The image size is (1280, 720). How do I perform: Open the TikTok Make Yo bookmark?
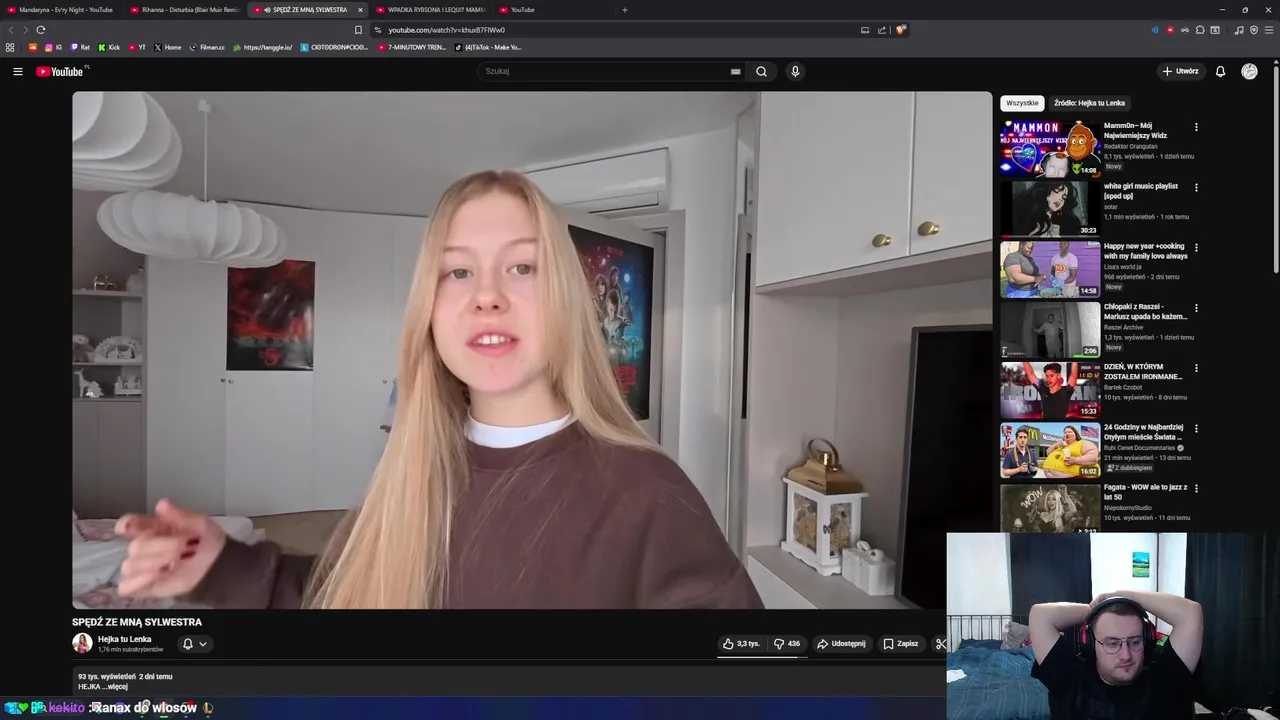488,47
